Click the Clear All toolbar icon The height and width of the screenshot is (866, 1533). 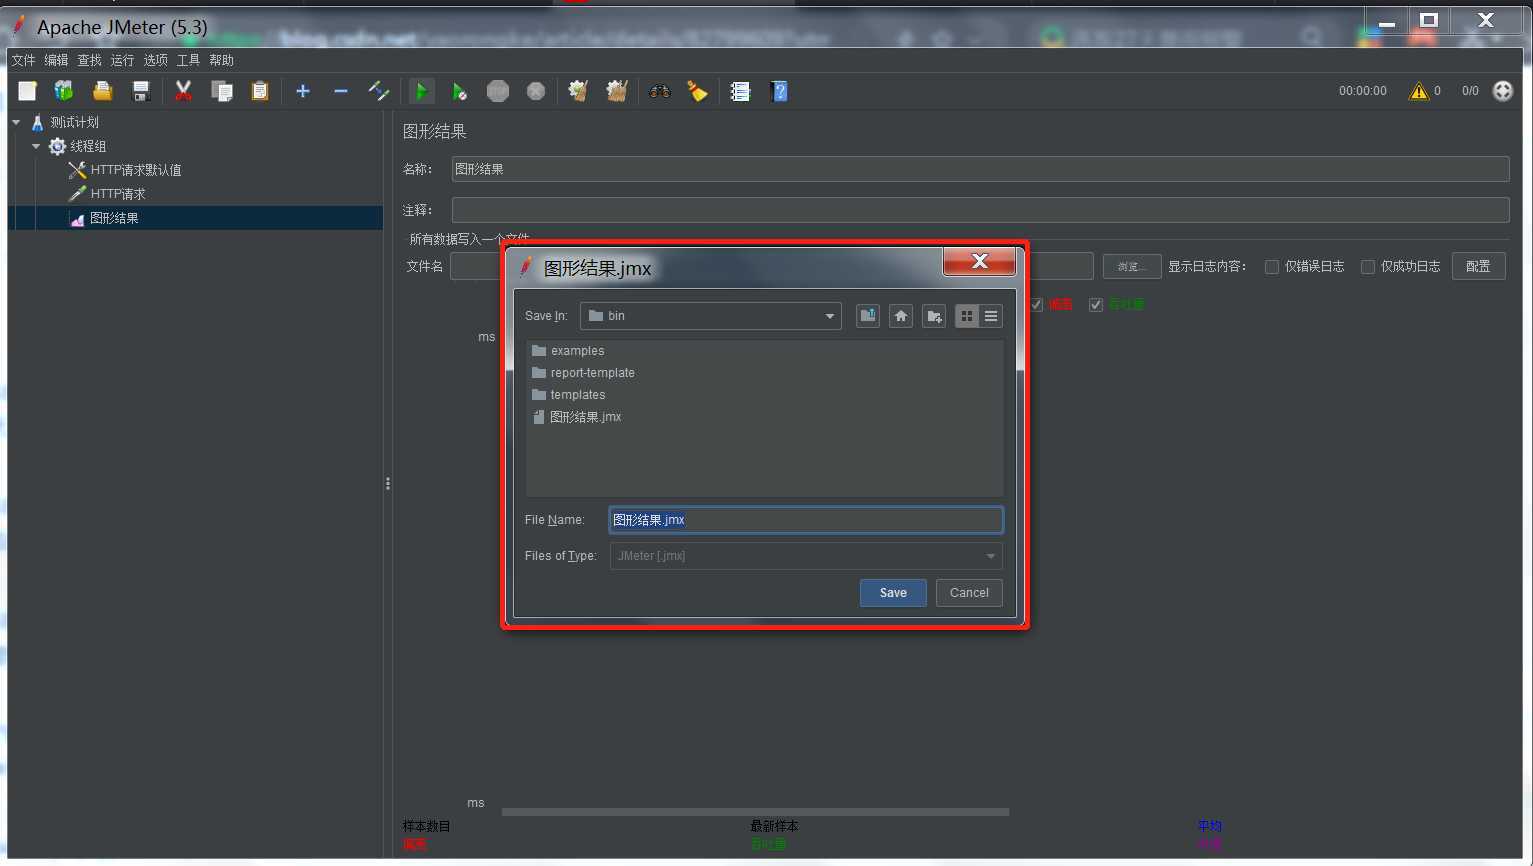(x=617, y=91)
